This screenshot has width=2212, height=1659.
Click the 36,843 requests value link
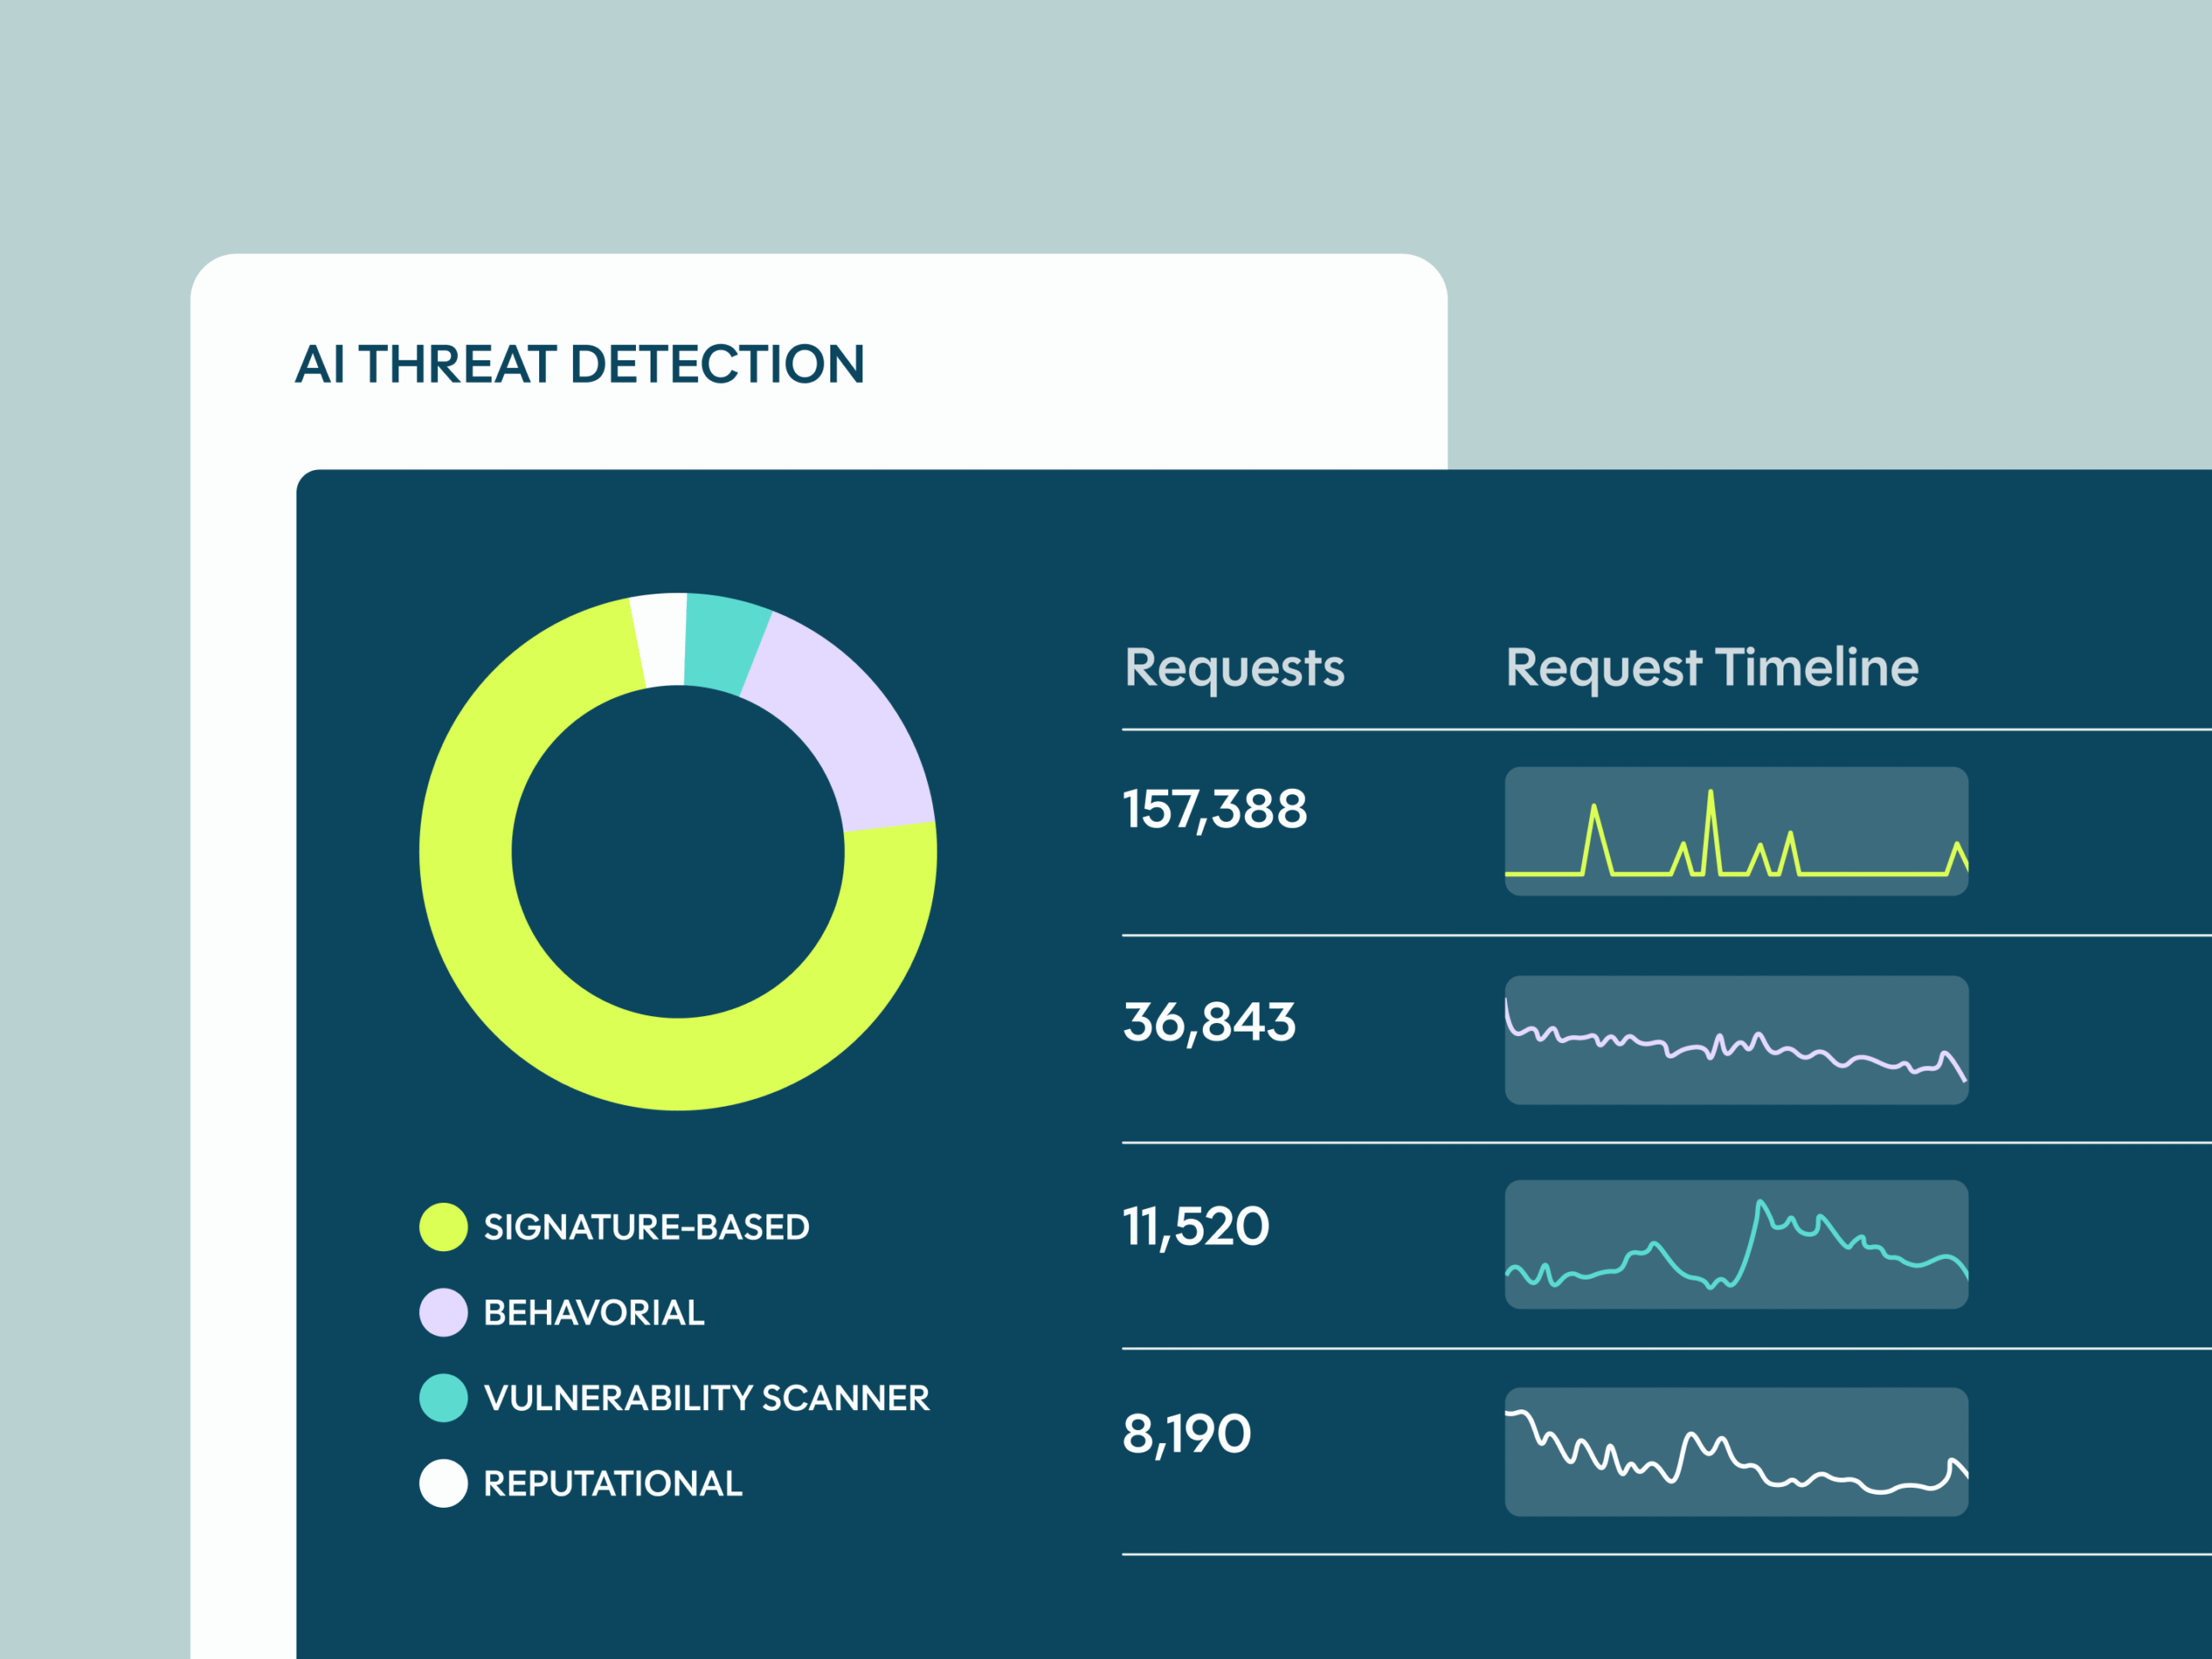coord(1209,1022)
